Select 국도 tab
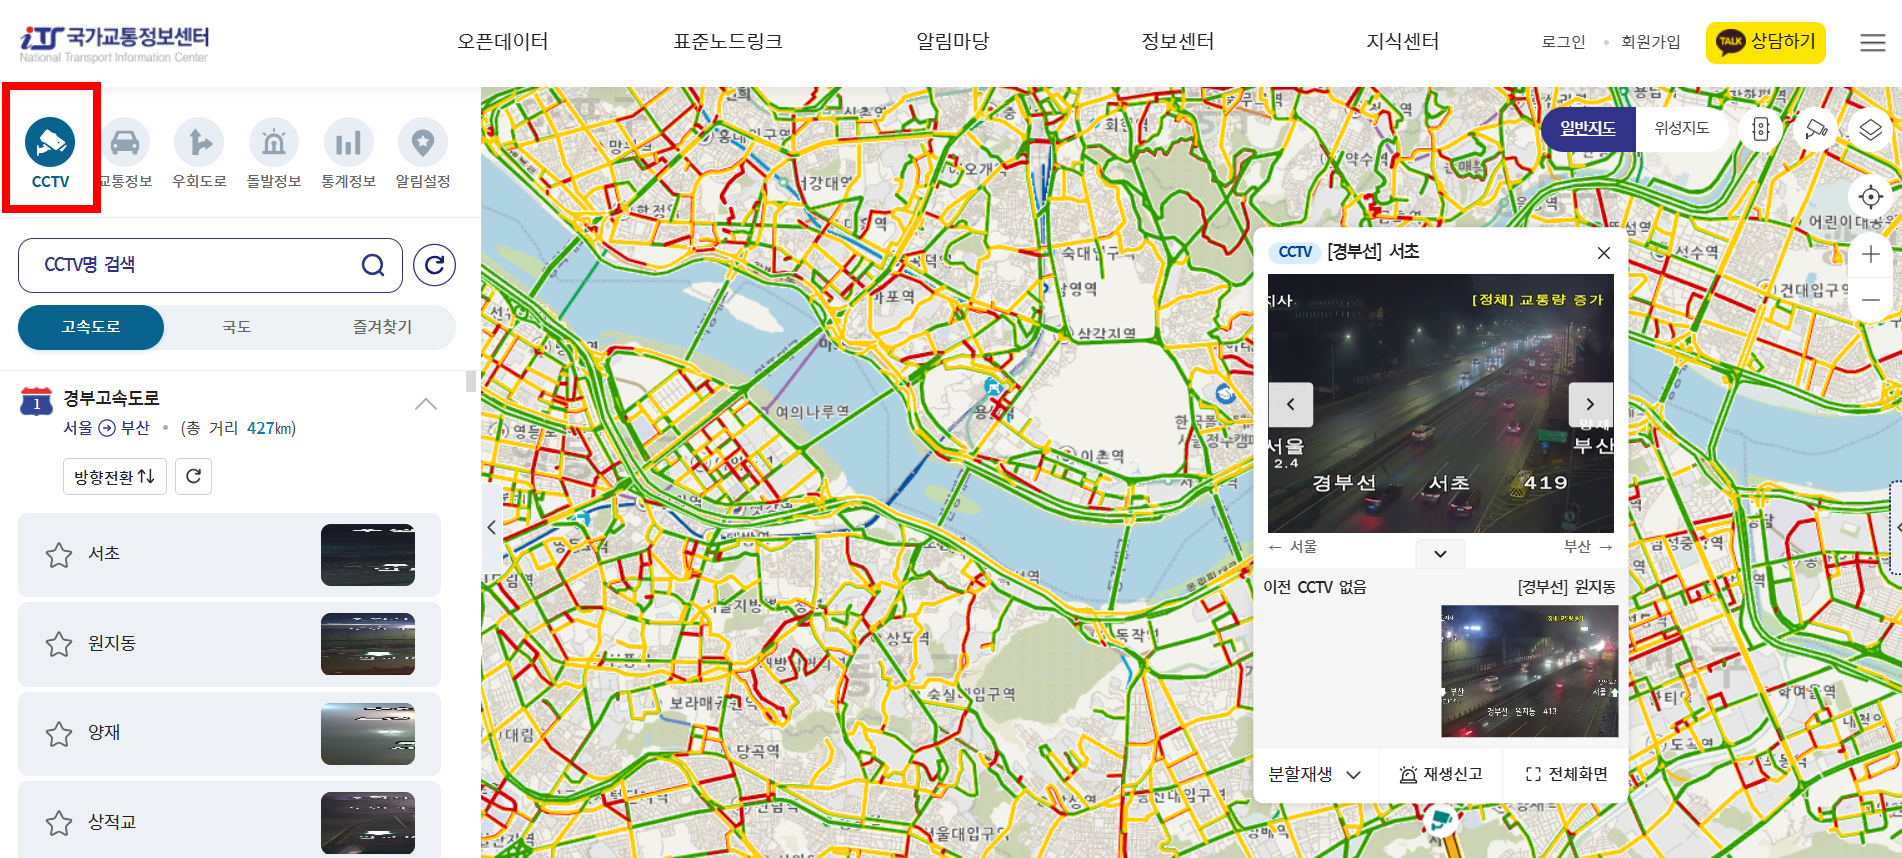The width and height of the screenshot is (1902, 858). [x=237, y=327]
